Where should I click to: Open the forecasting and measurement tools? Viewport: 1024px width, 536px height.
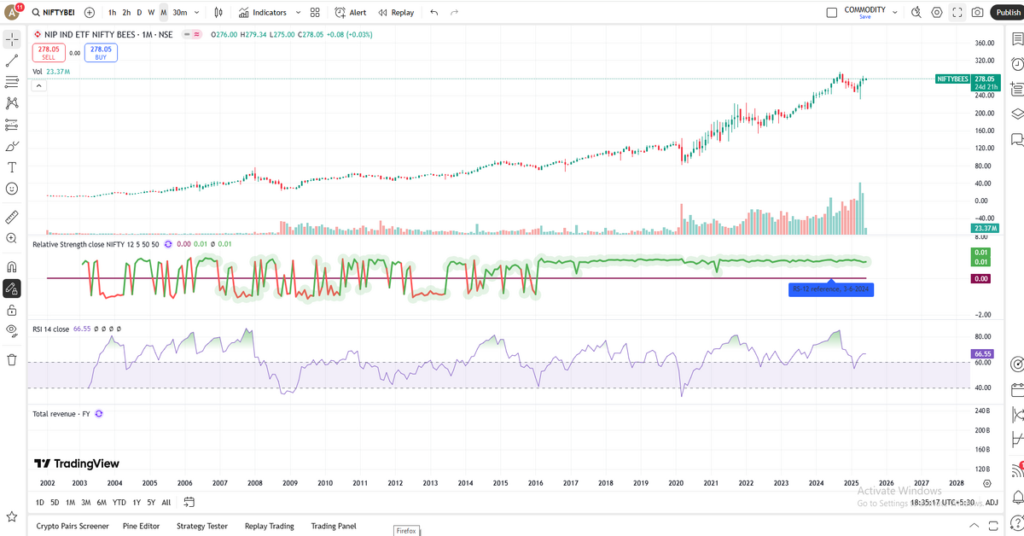[x=12, y=125]
